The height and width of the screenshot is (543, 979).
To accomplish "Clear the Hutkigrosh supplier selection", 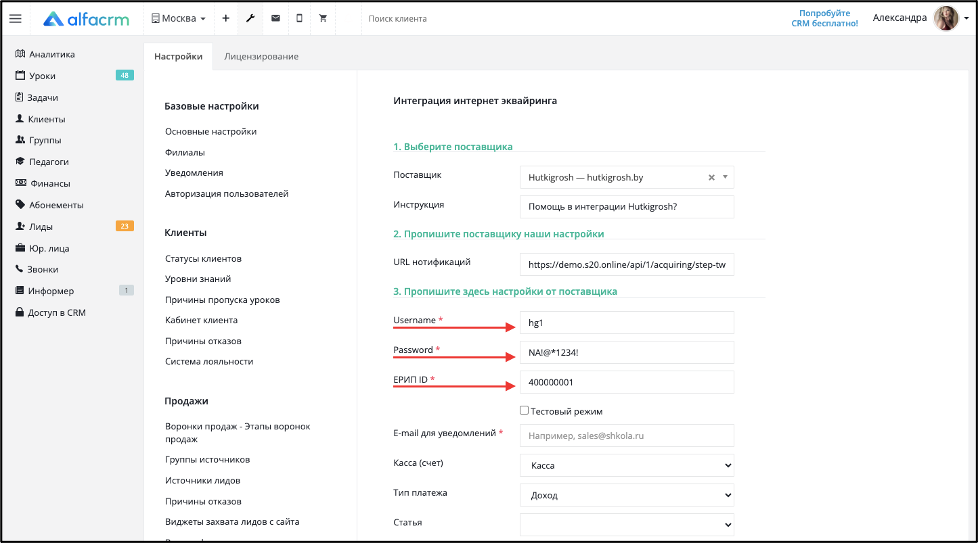I will 711,178.
